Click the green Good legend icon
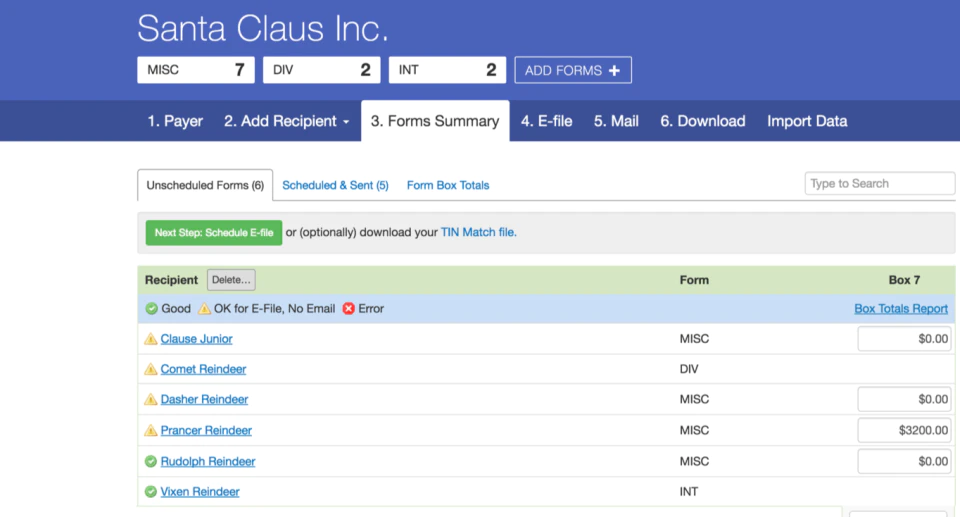 coord(151,309)
